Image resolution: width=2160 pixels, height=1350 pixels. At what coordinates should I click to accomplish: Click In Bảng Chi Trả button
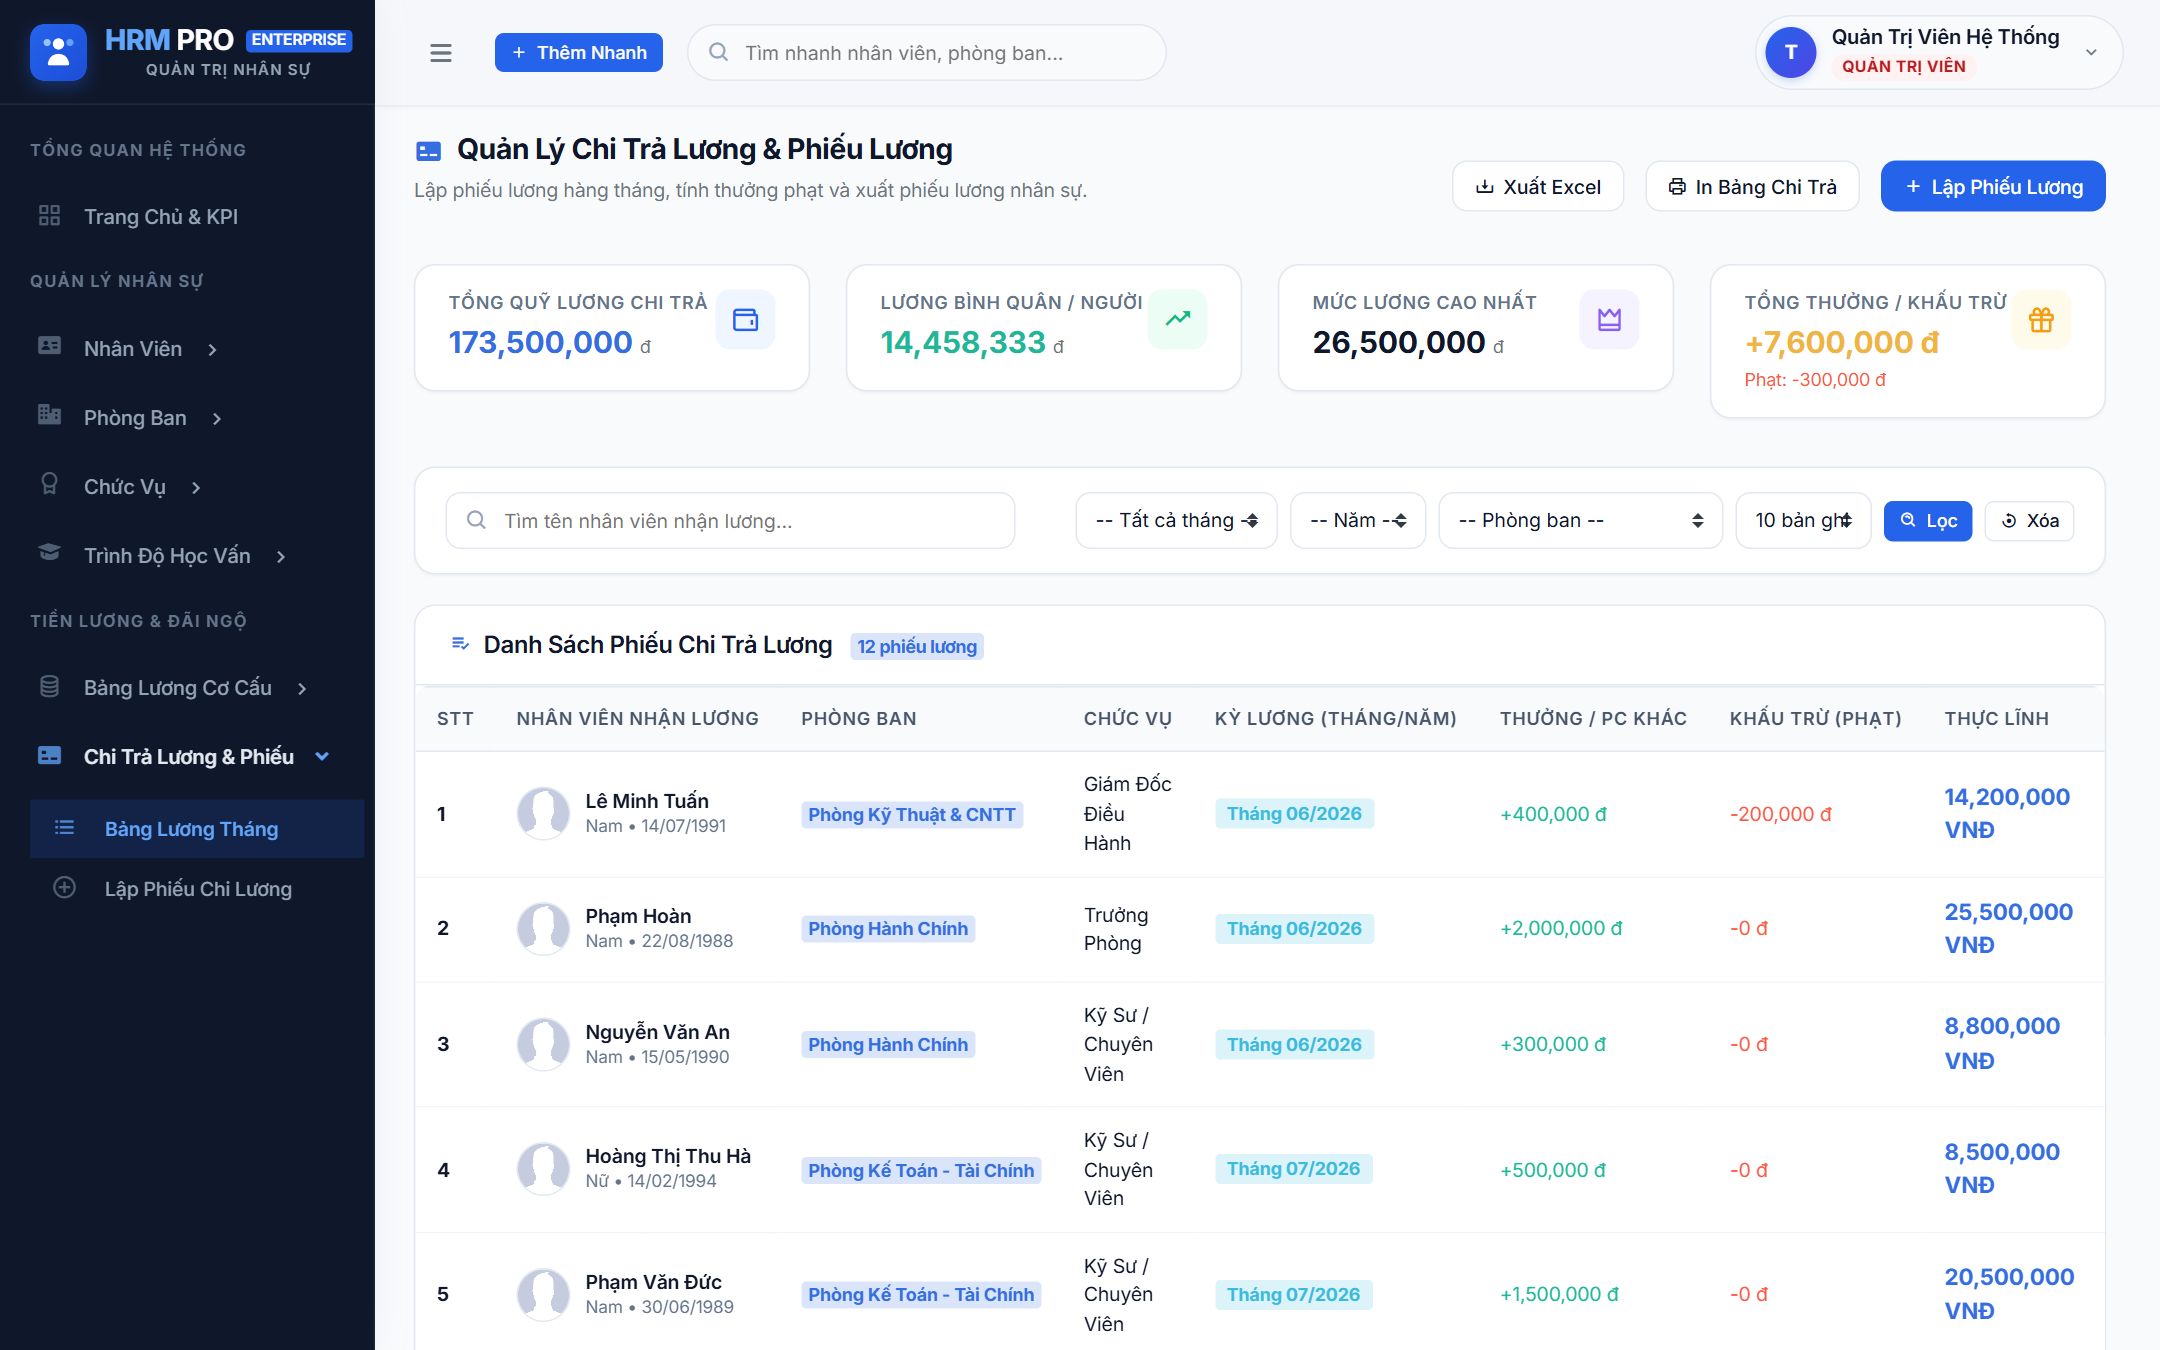click(x=1752, y=187)
